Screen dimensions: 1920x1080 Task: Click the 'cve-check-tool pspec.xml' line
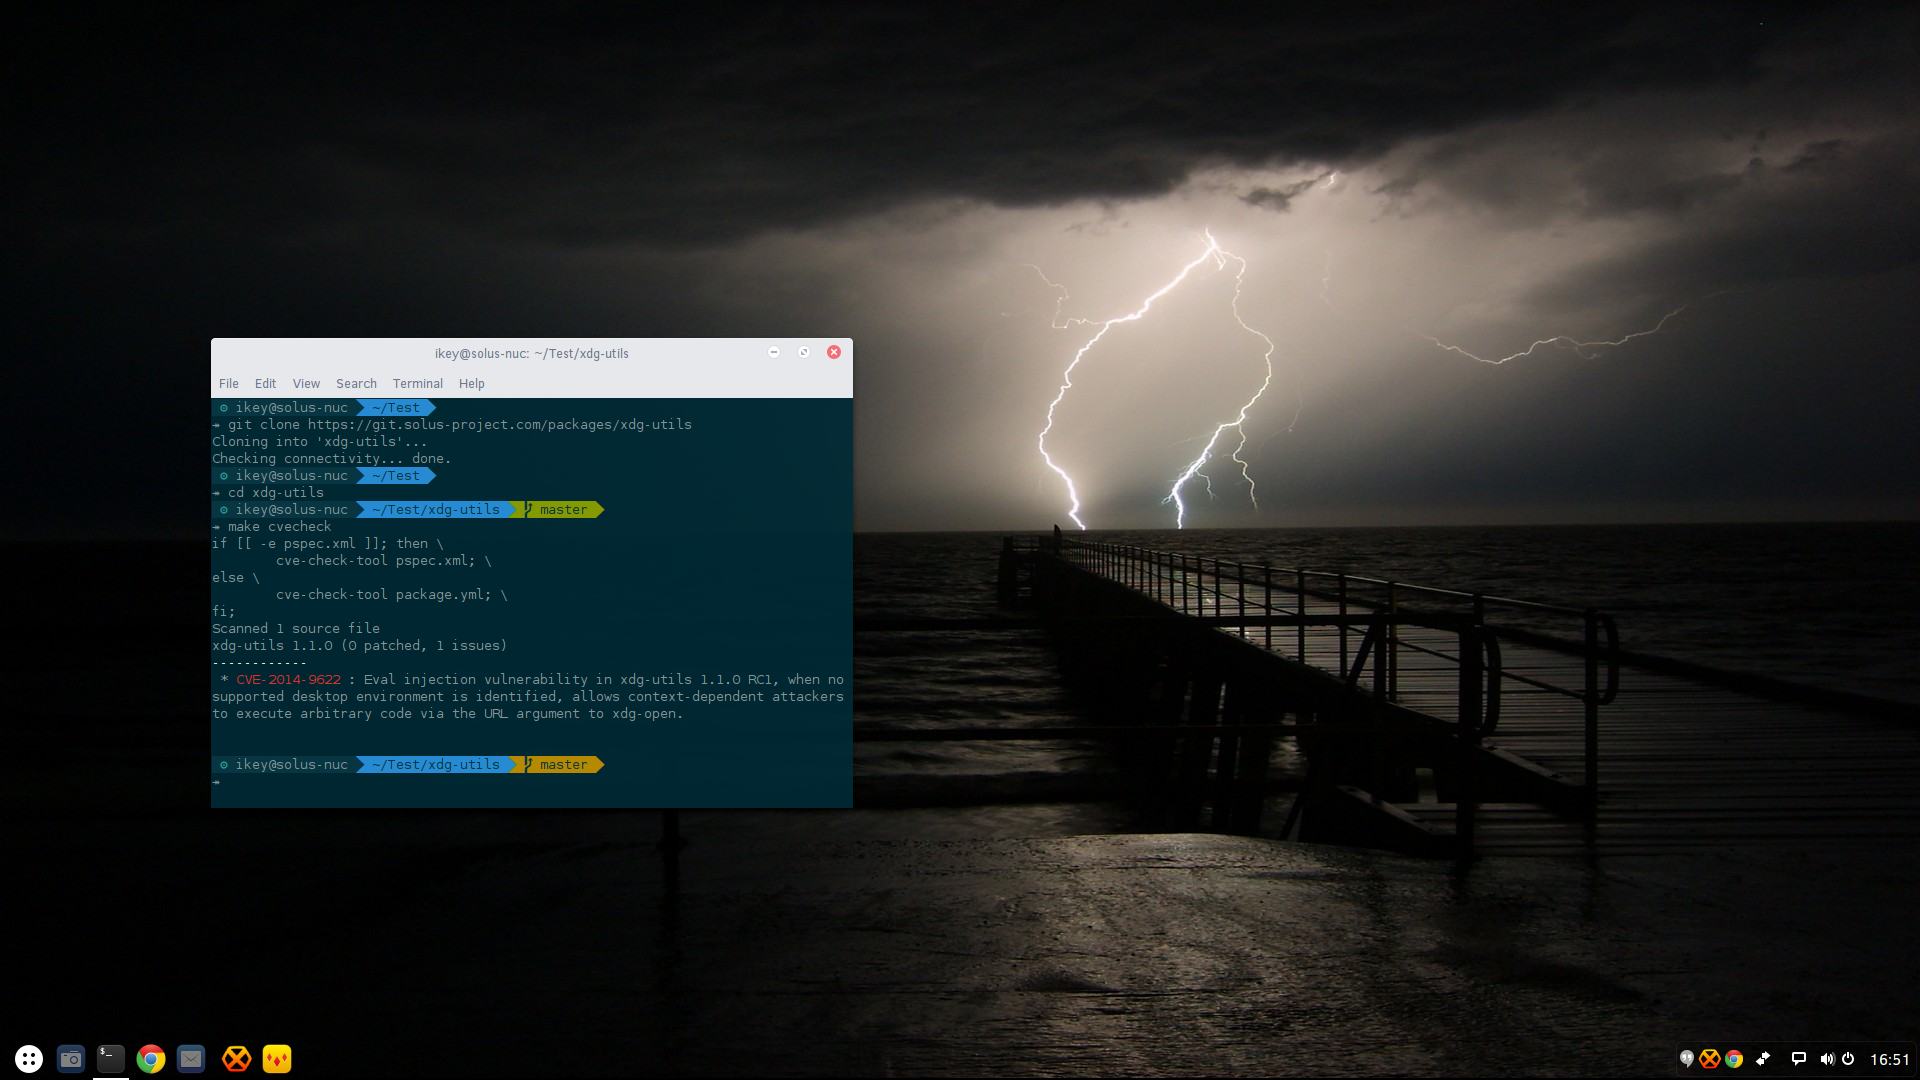point(384,561)
